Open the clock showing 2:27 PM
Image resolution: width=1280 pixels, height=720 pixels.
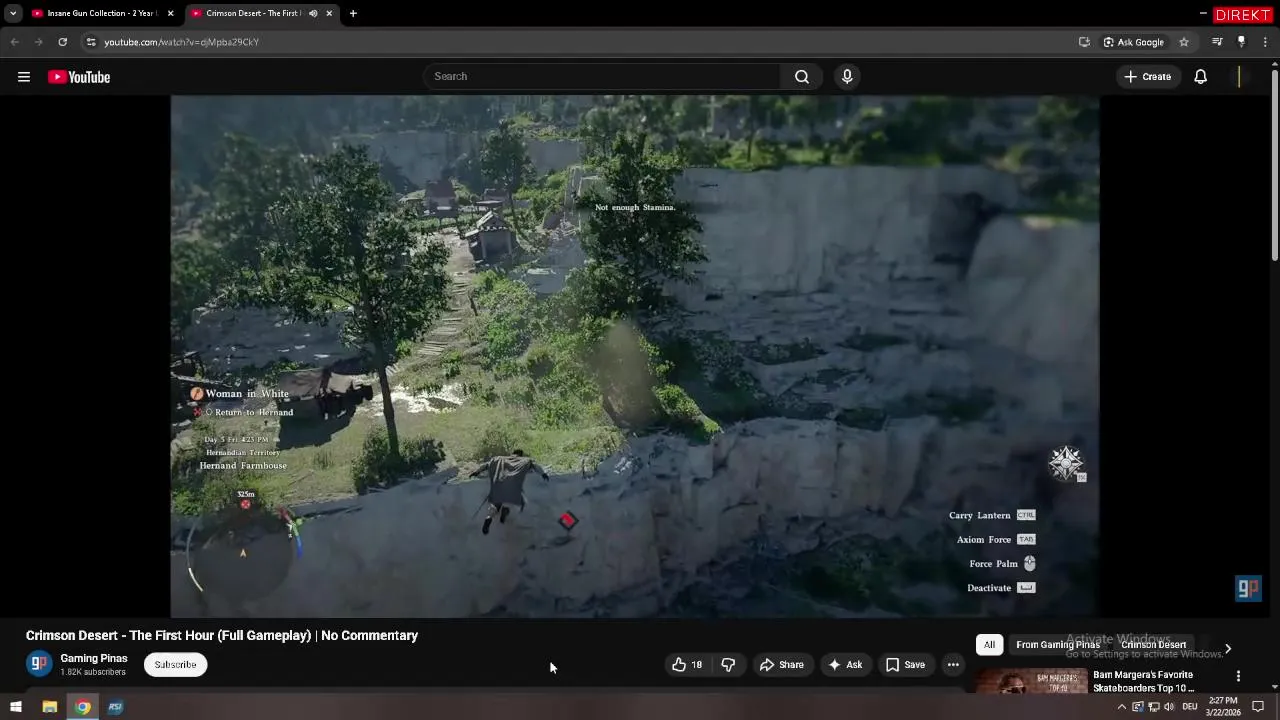(x=1224, y=707)
